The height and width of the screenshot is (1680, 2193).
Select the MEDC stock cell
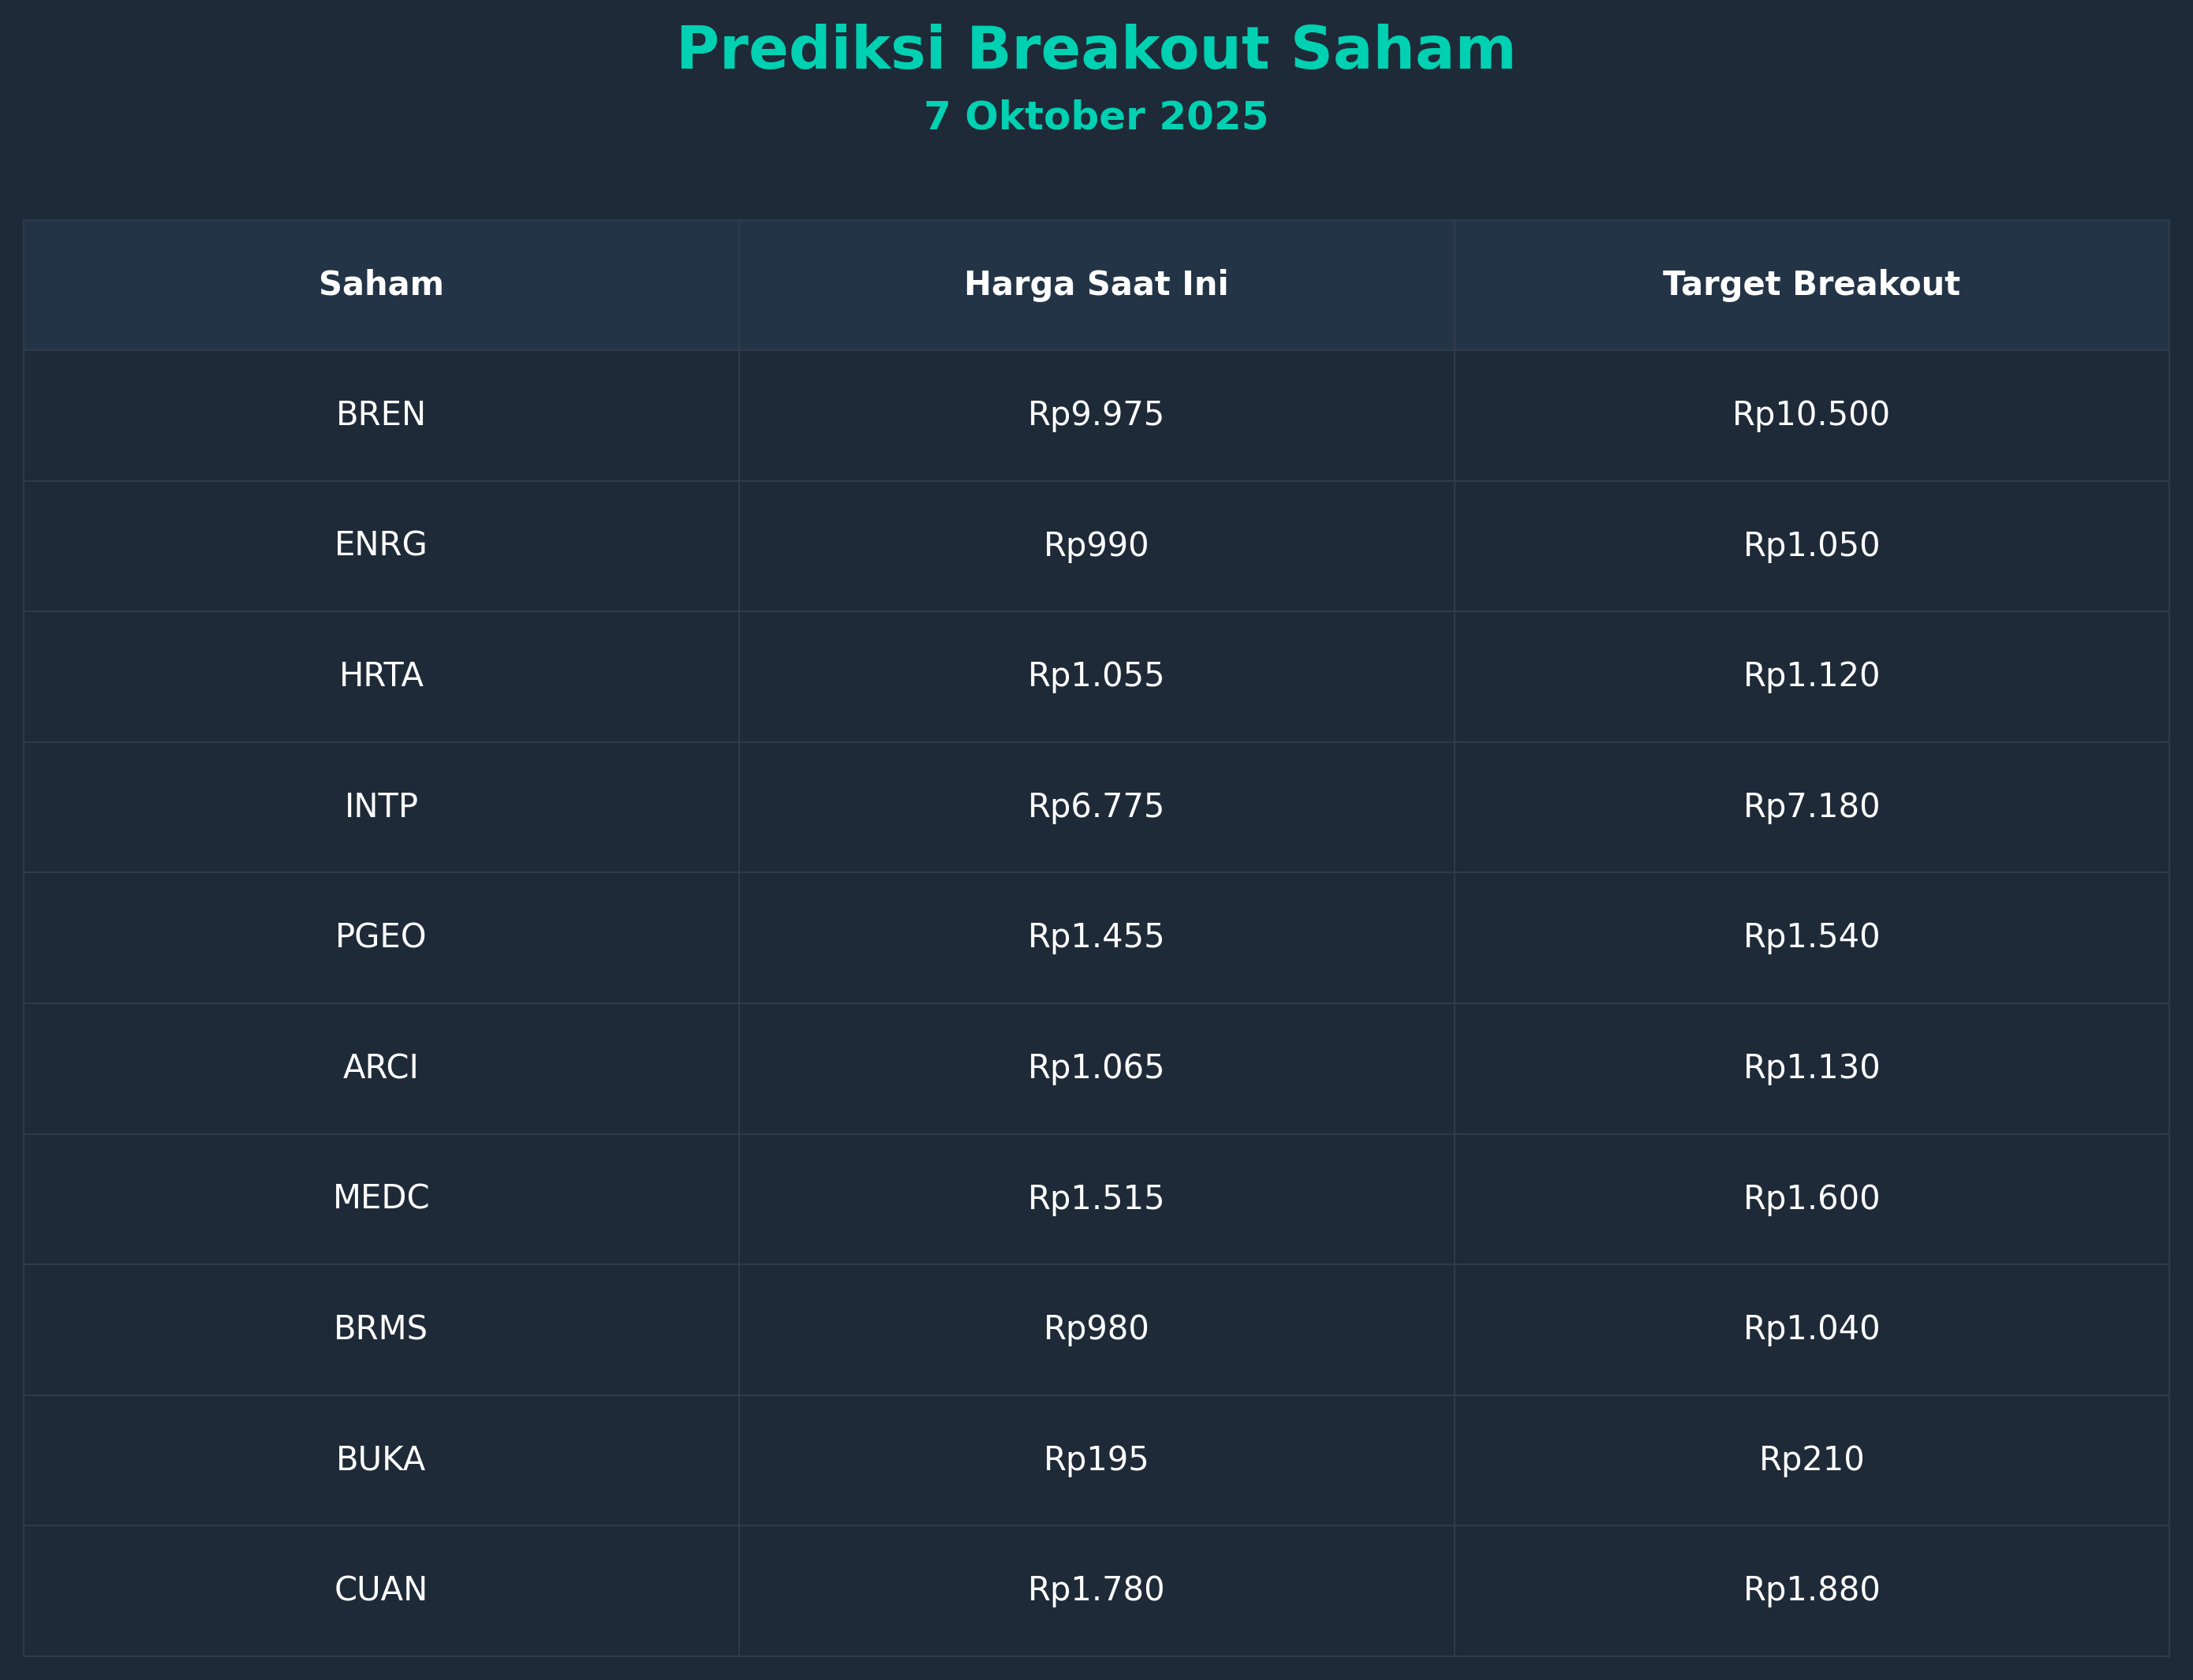click(381, 1198)
